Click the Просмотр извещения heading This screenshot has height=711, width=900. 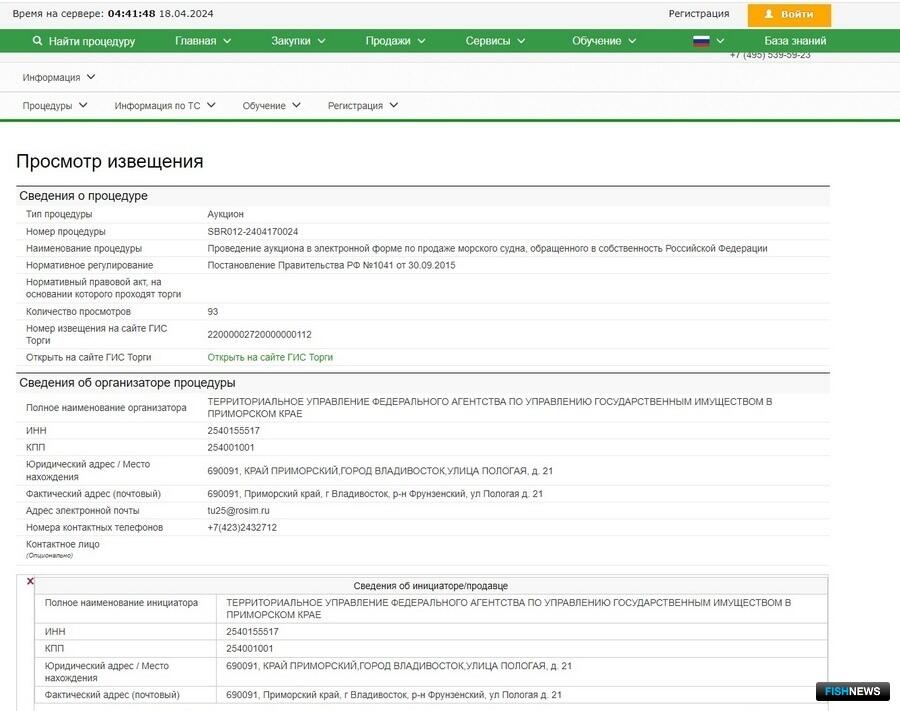110,161
